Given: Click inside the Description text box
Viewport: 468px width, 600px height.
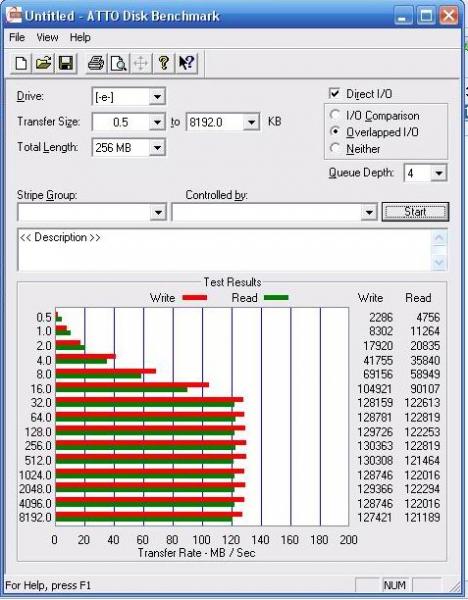Looking at the screenshot, I should 224,250.
